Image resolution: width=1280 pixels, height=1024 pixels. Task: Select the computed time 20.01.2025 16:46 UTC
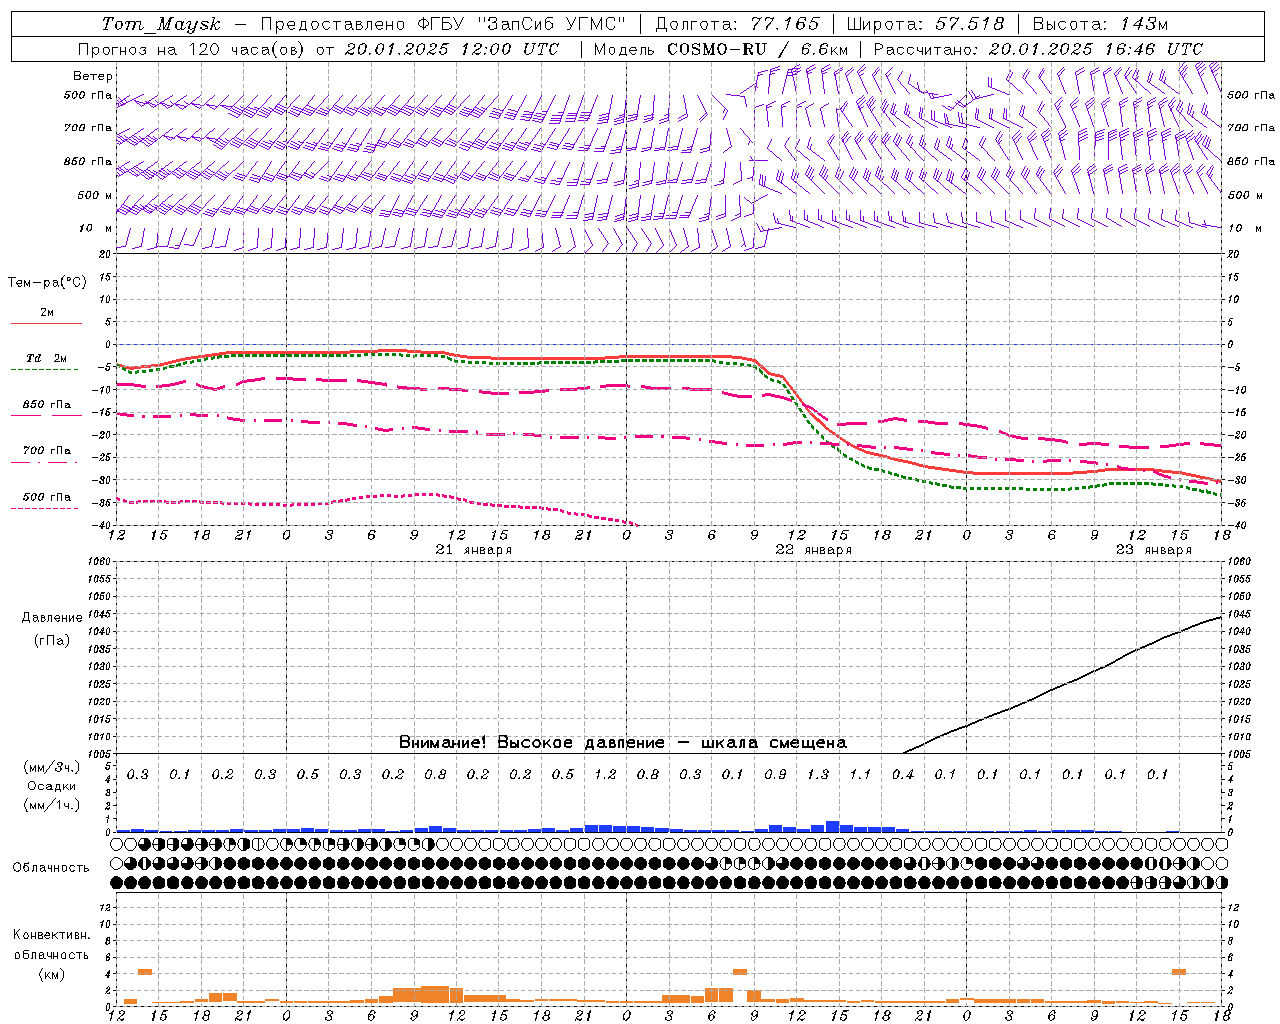click(1096, 49)
